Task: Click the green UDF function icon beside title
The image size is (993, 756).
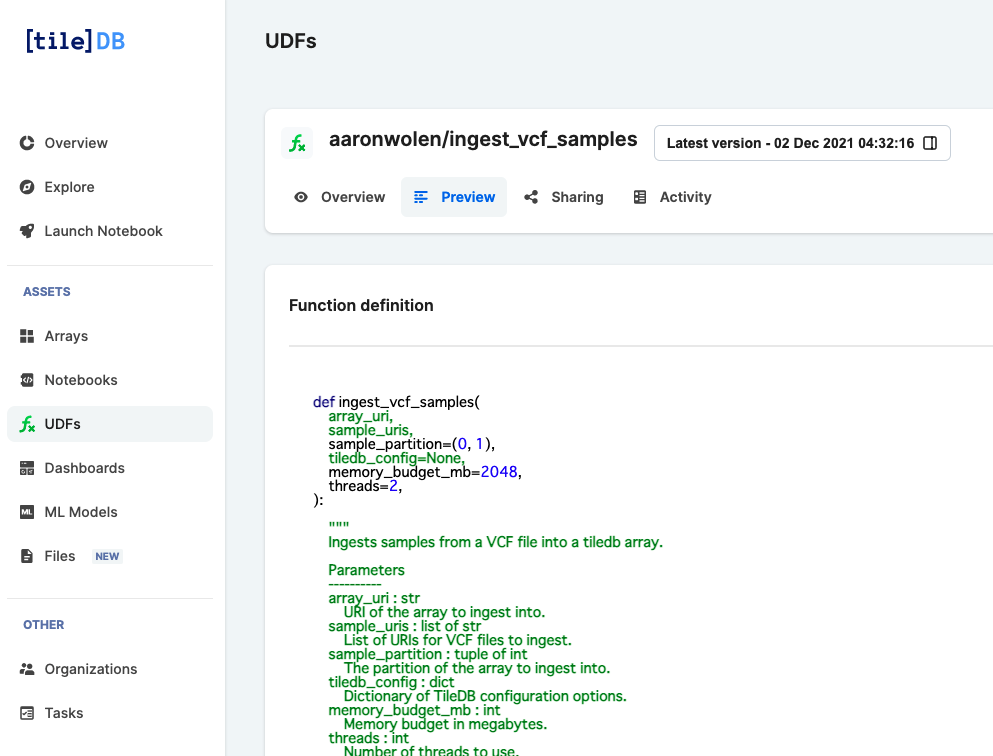Action: pyautogui.click(x=298, y=143)
